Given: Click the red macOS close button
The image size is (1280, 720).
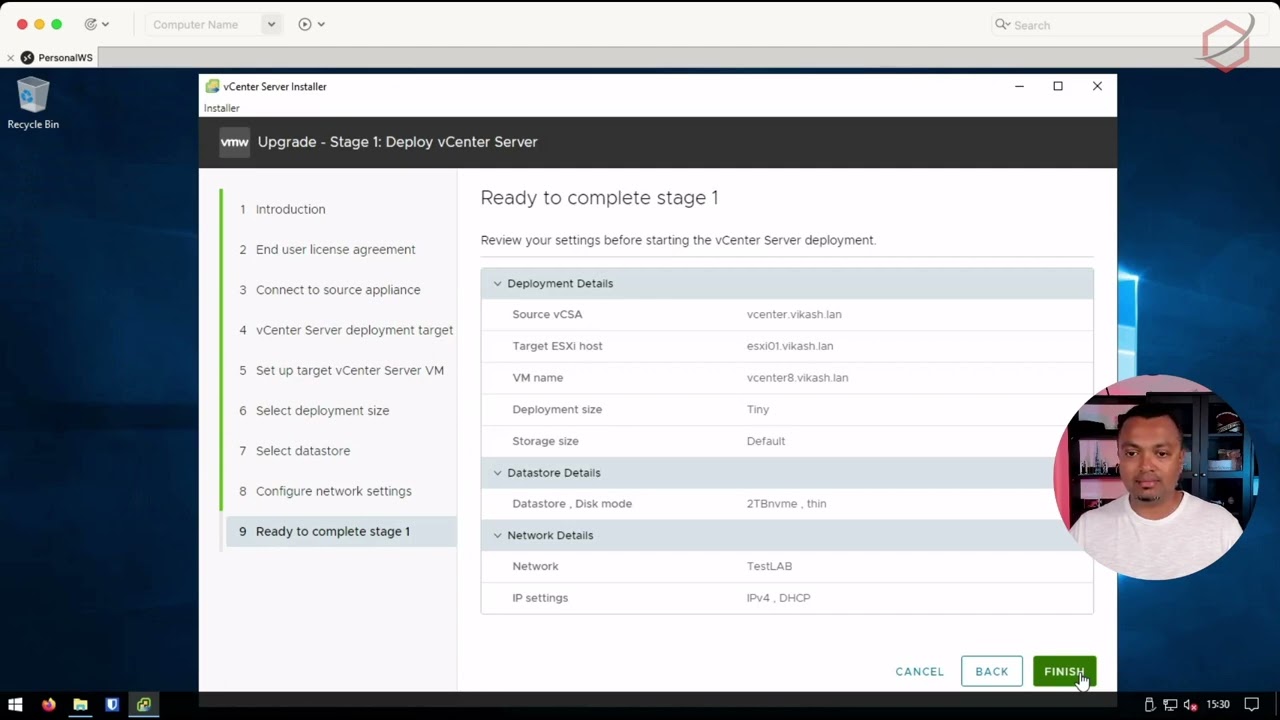Looking at the screenshot, I should click(22, 24).
